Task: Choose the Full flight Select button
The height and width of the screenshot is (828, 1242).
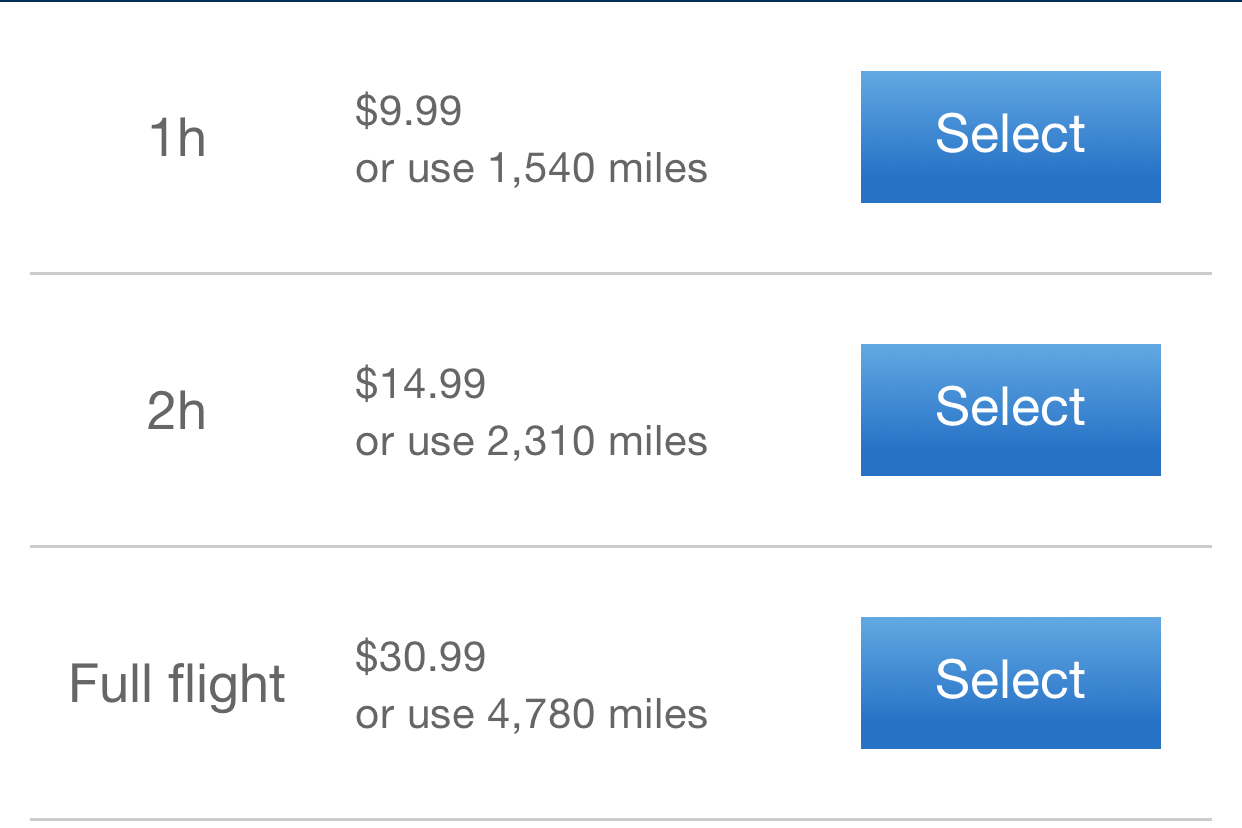Action: coord(1010,683)
